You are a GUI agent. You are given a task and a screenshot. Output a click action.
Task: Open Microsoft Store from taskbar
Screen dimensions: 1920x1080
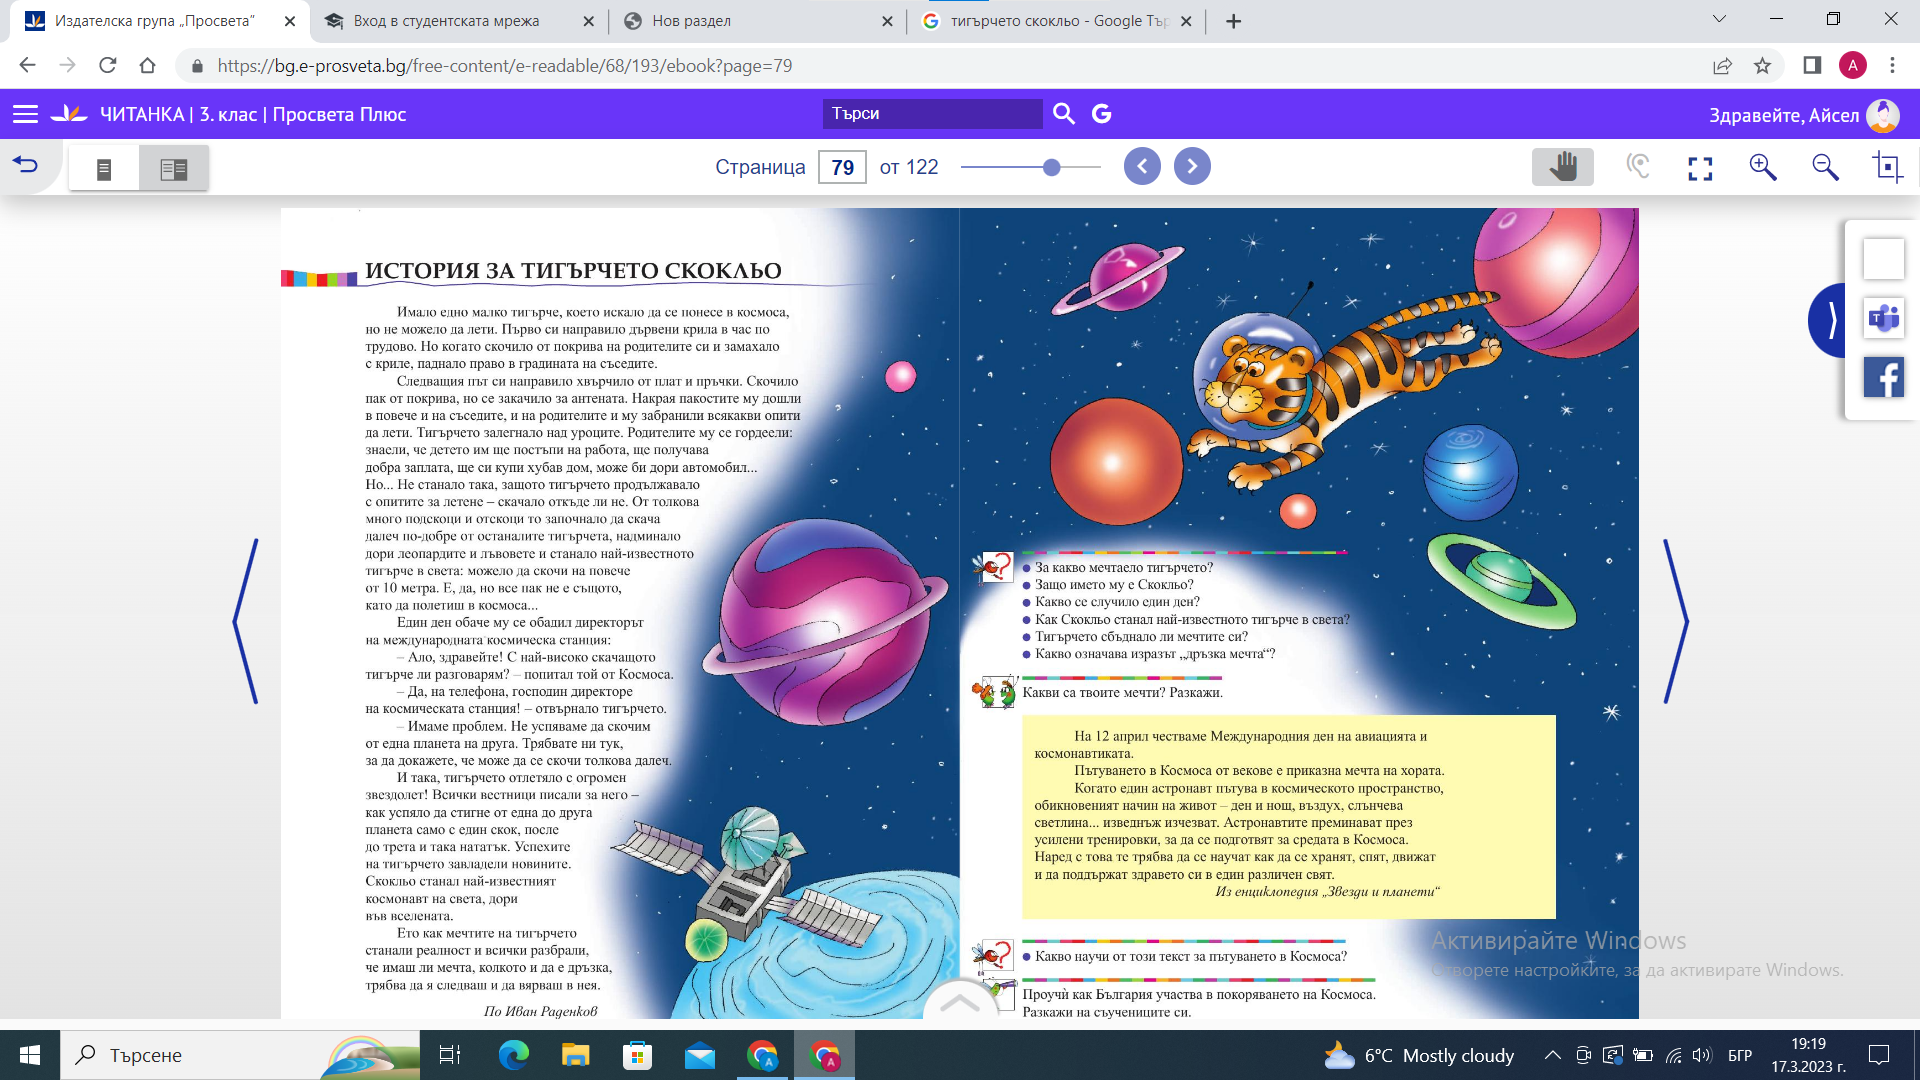click(x=637, y=1055)
